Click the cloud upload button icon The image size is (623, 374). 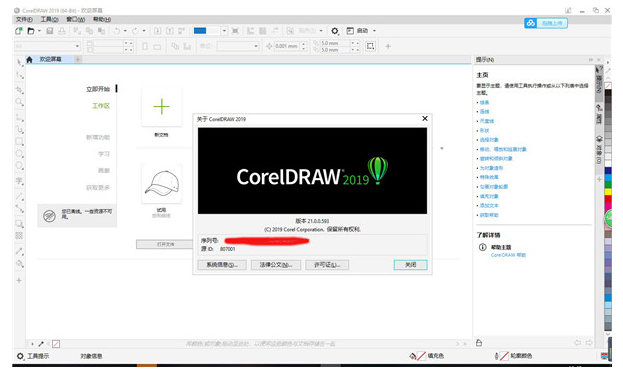pos(531,23)
